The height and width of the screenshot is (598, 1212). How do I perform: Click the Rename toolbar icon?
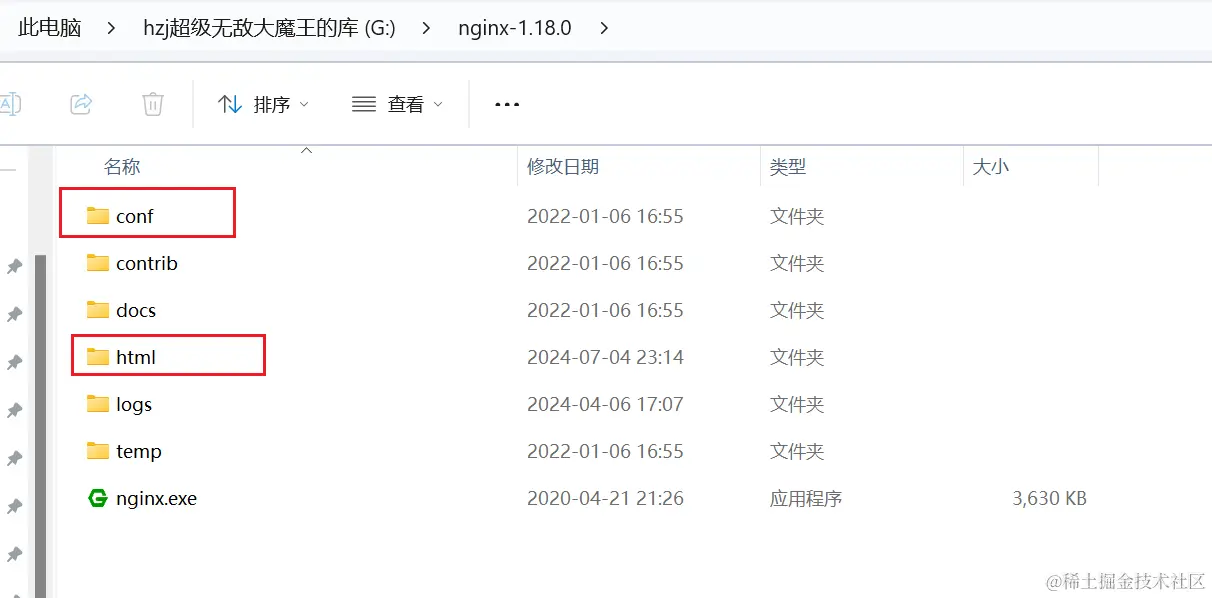(x=9, y=103)
